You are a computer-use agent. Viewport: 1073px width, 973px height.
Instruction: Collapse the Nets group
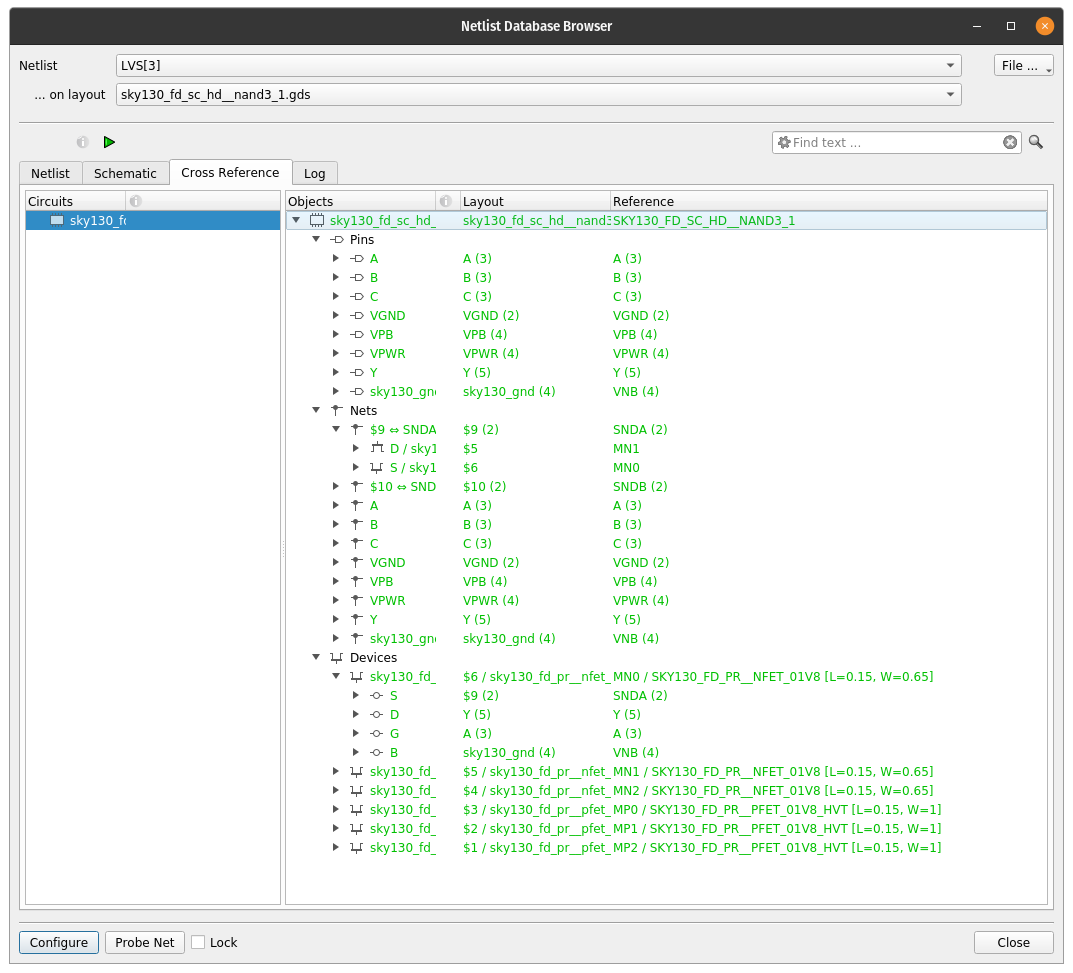[x=316, y=411]
